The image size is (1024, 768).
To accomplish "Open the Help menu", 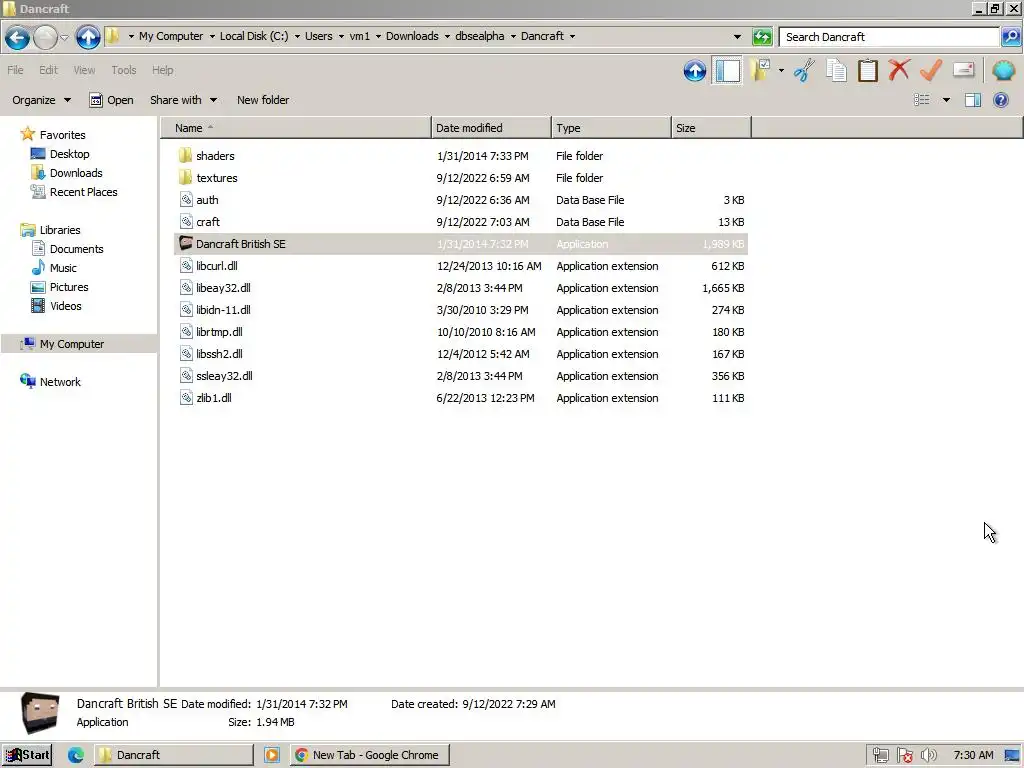I will pos(163,70).
